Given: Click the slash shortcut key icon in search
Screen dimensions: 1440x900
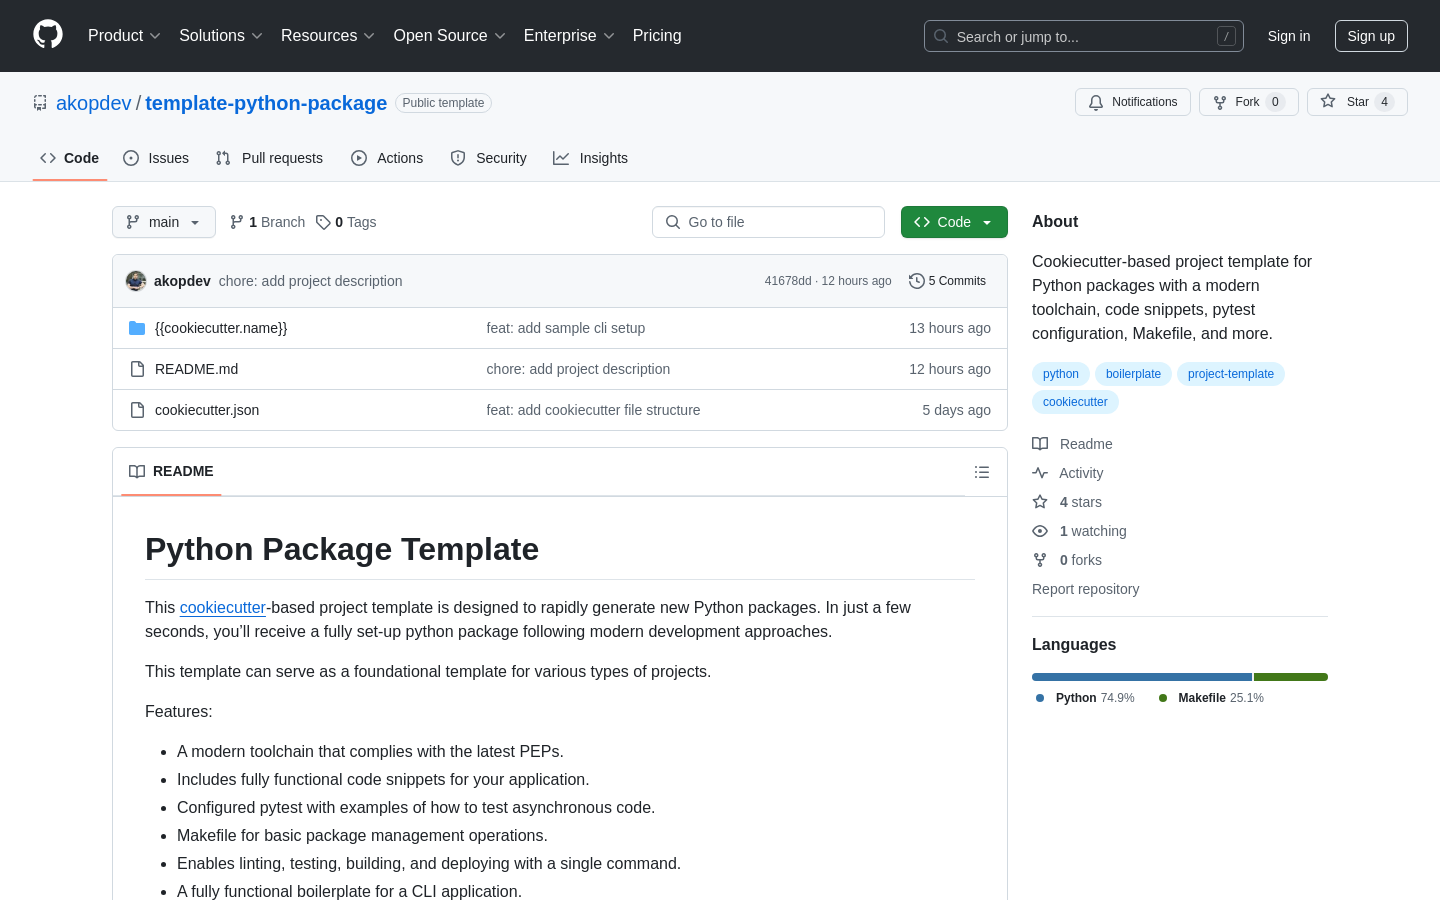Looking at the screenshot, I should click(1226, 36).
